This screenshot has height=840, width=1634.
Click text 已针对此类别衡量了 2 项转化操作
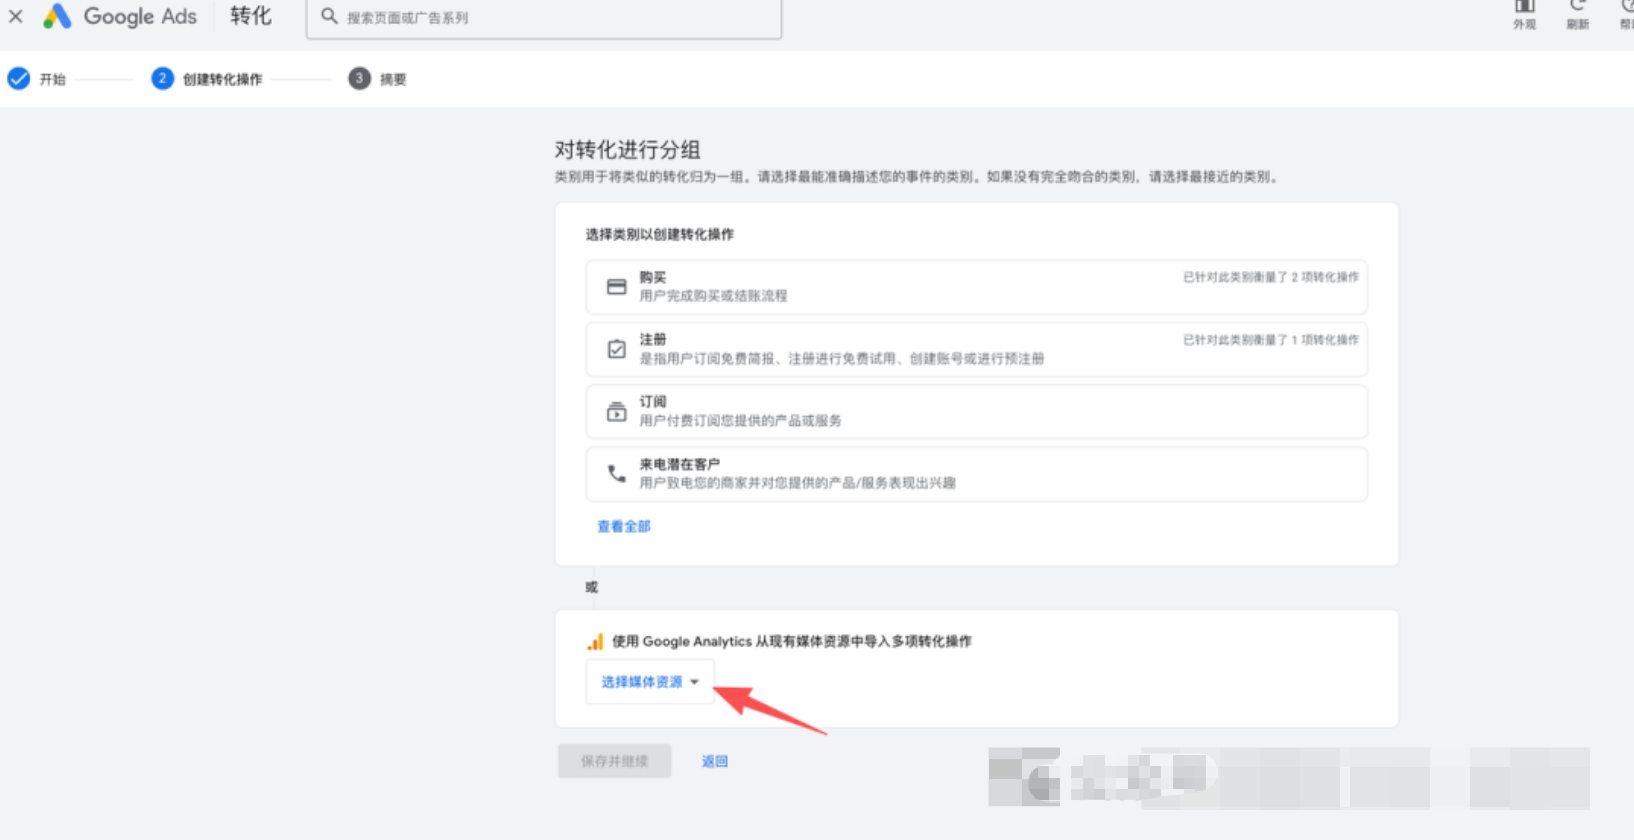coord(1271,277)
